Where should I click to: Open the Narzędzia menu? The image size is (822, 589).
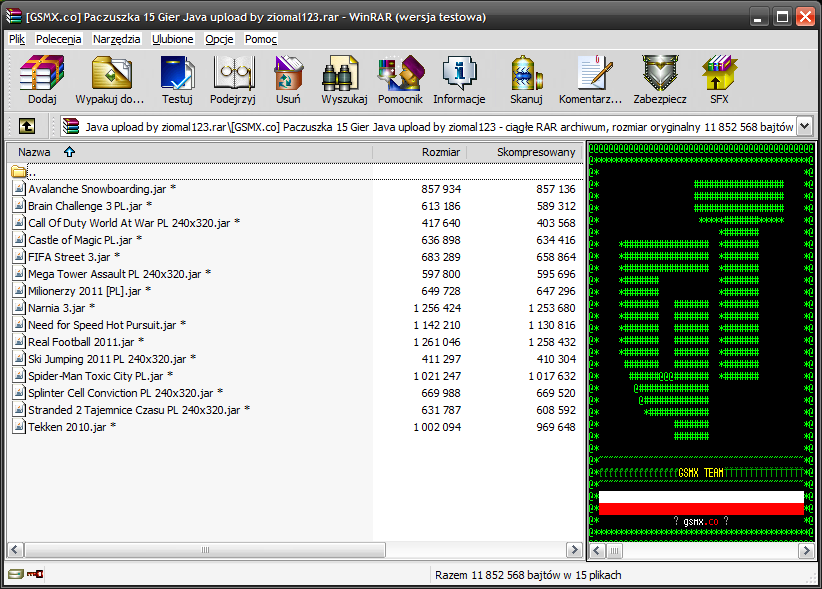116,39
